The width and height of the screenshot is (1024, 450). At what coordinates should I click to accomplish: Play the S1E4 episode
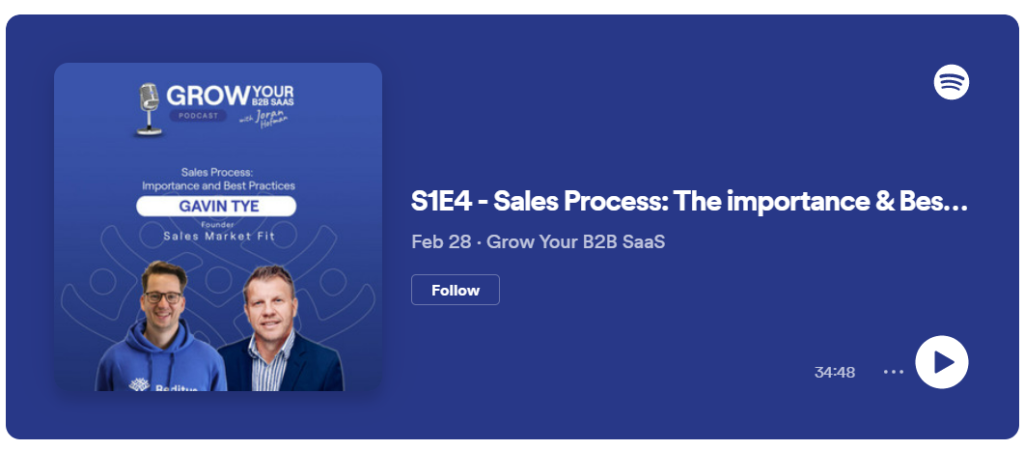point(942,362)
